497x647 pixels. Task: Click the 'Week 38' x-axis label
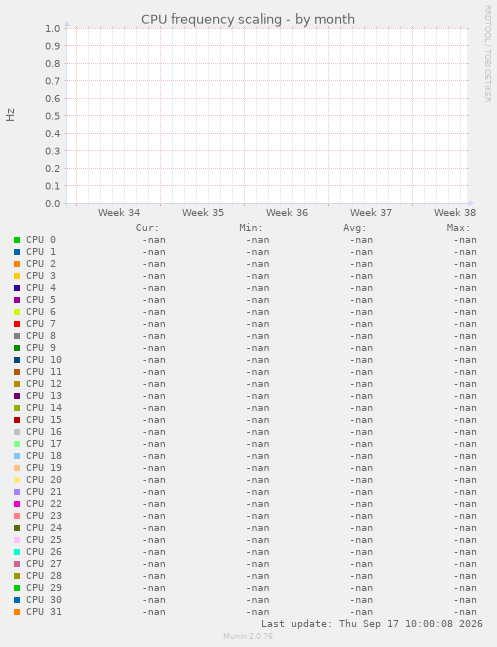pyautogui.click(x=455, y=213)
